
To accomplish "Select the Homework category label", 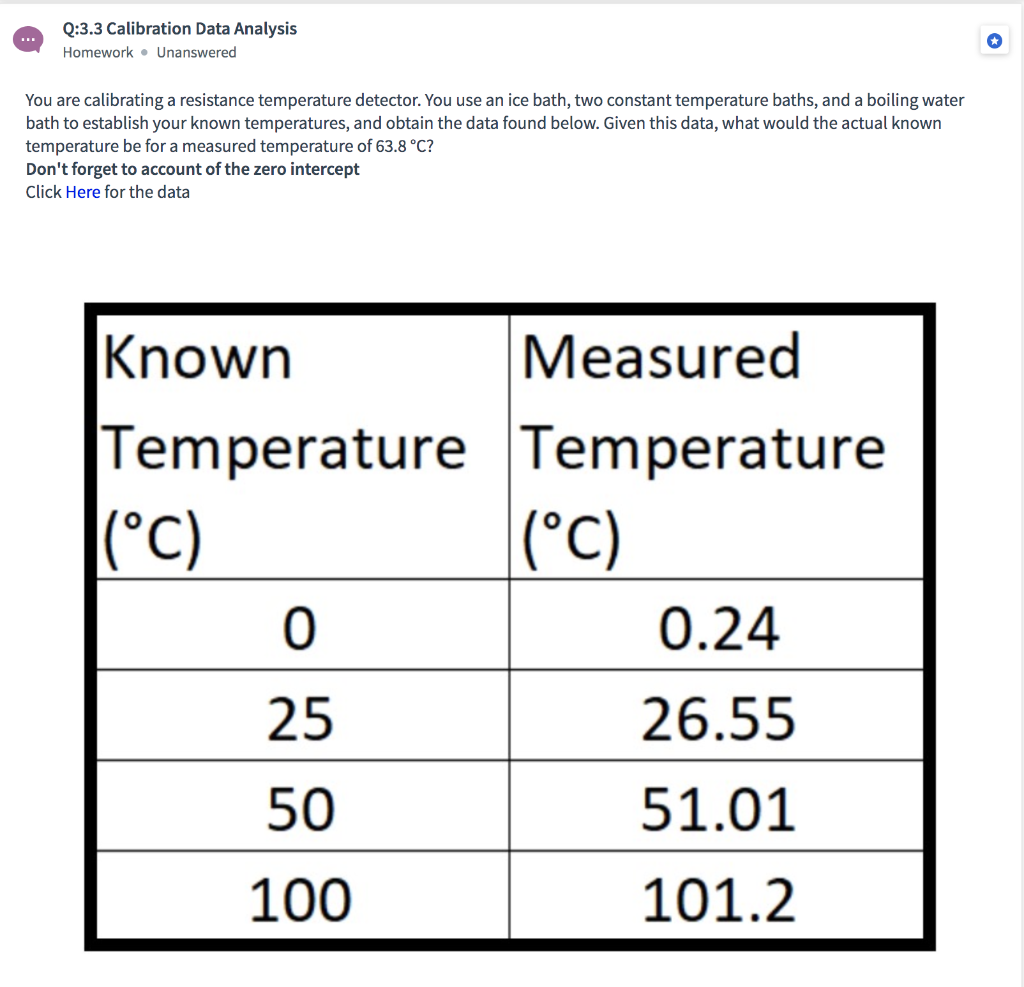I will click(97, 52).
